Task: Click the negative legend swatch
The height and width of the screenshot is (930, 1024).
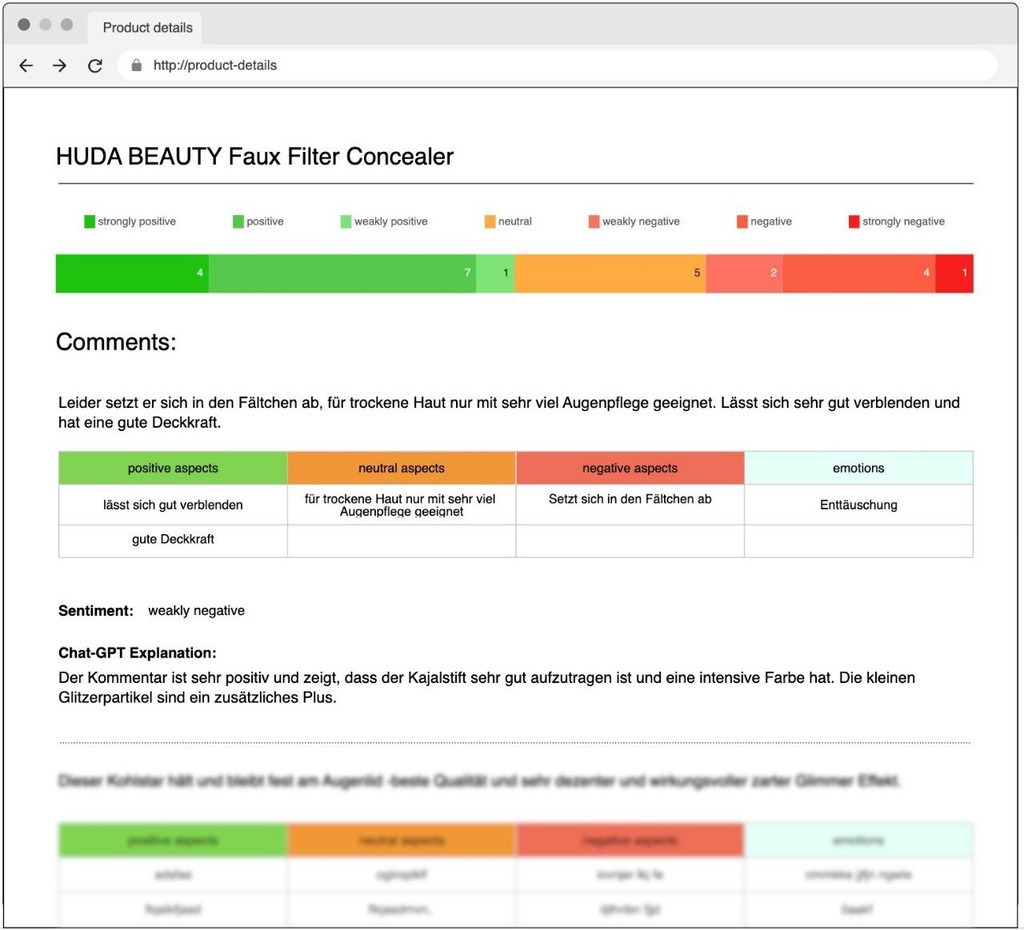Action: coord(742,221)
